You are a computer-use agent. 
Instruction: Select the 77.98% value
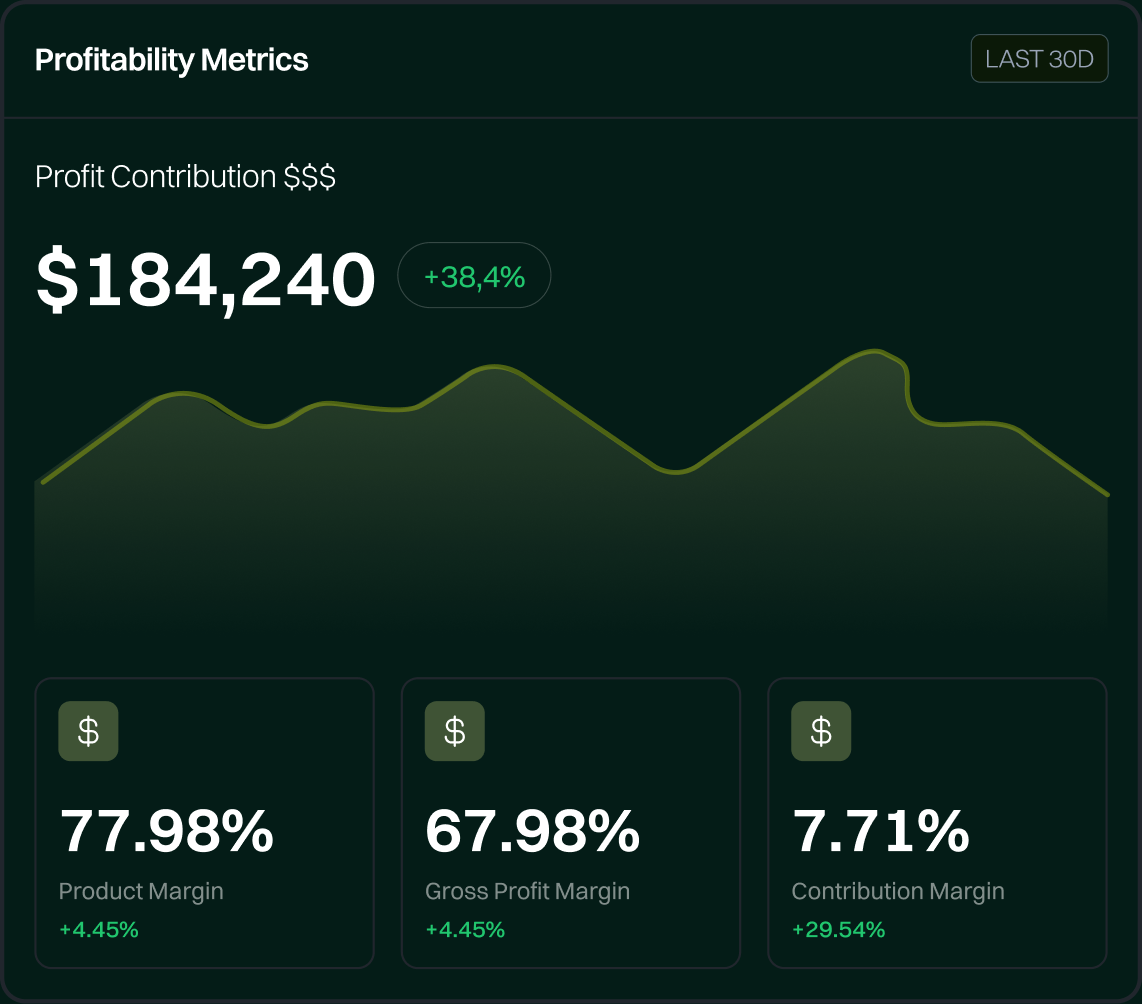click(x=167, y=831)
